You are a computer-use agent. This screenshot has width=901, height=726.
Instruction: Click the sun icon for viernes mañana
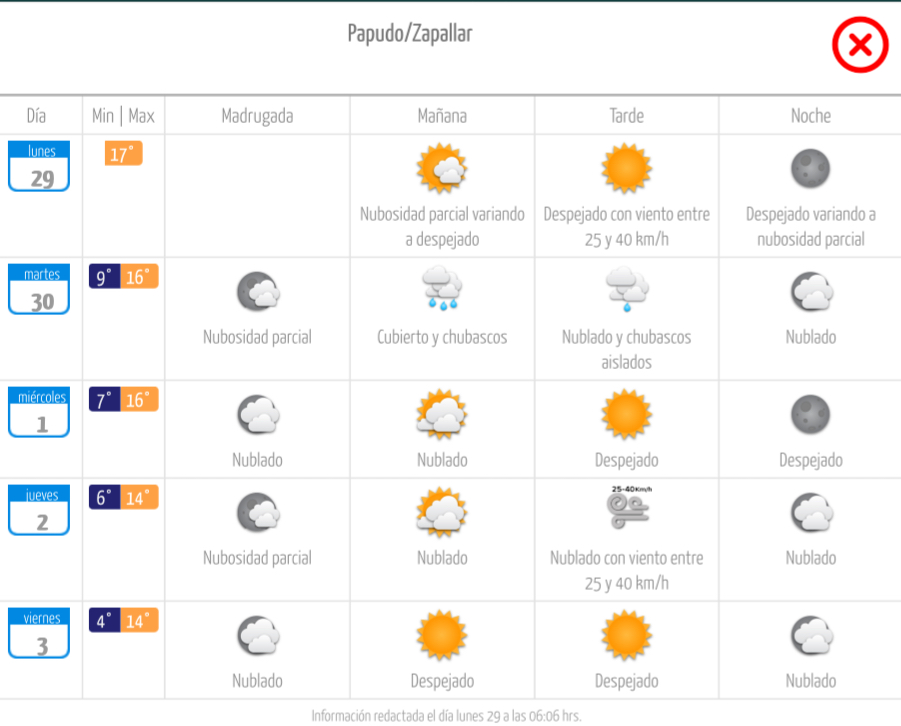[x=442, y=635]
